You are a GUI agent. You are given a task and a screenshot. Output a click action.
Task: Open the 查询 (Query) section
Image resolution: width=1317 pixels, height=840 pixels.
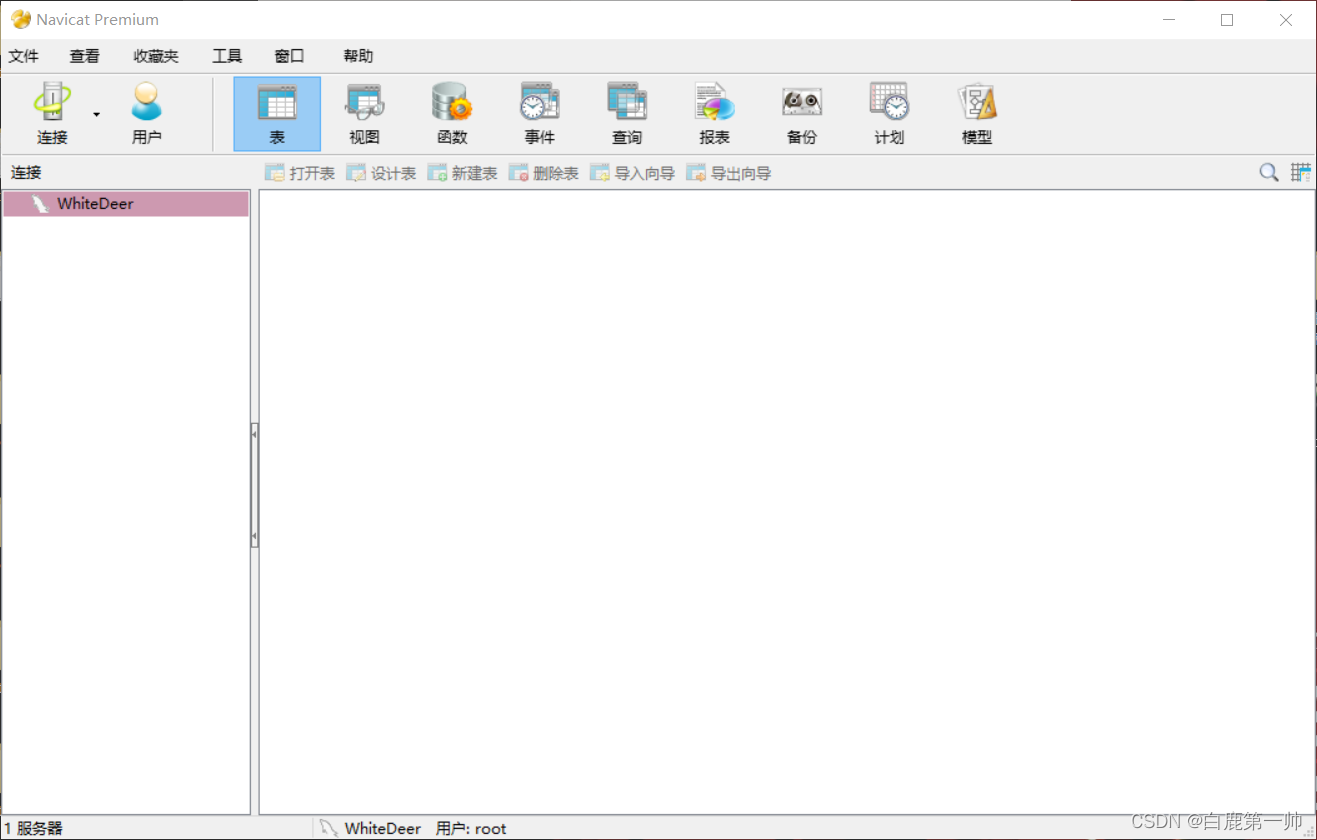click(627, 114)
